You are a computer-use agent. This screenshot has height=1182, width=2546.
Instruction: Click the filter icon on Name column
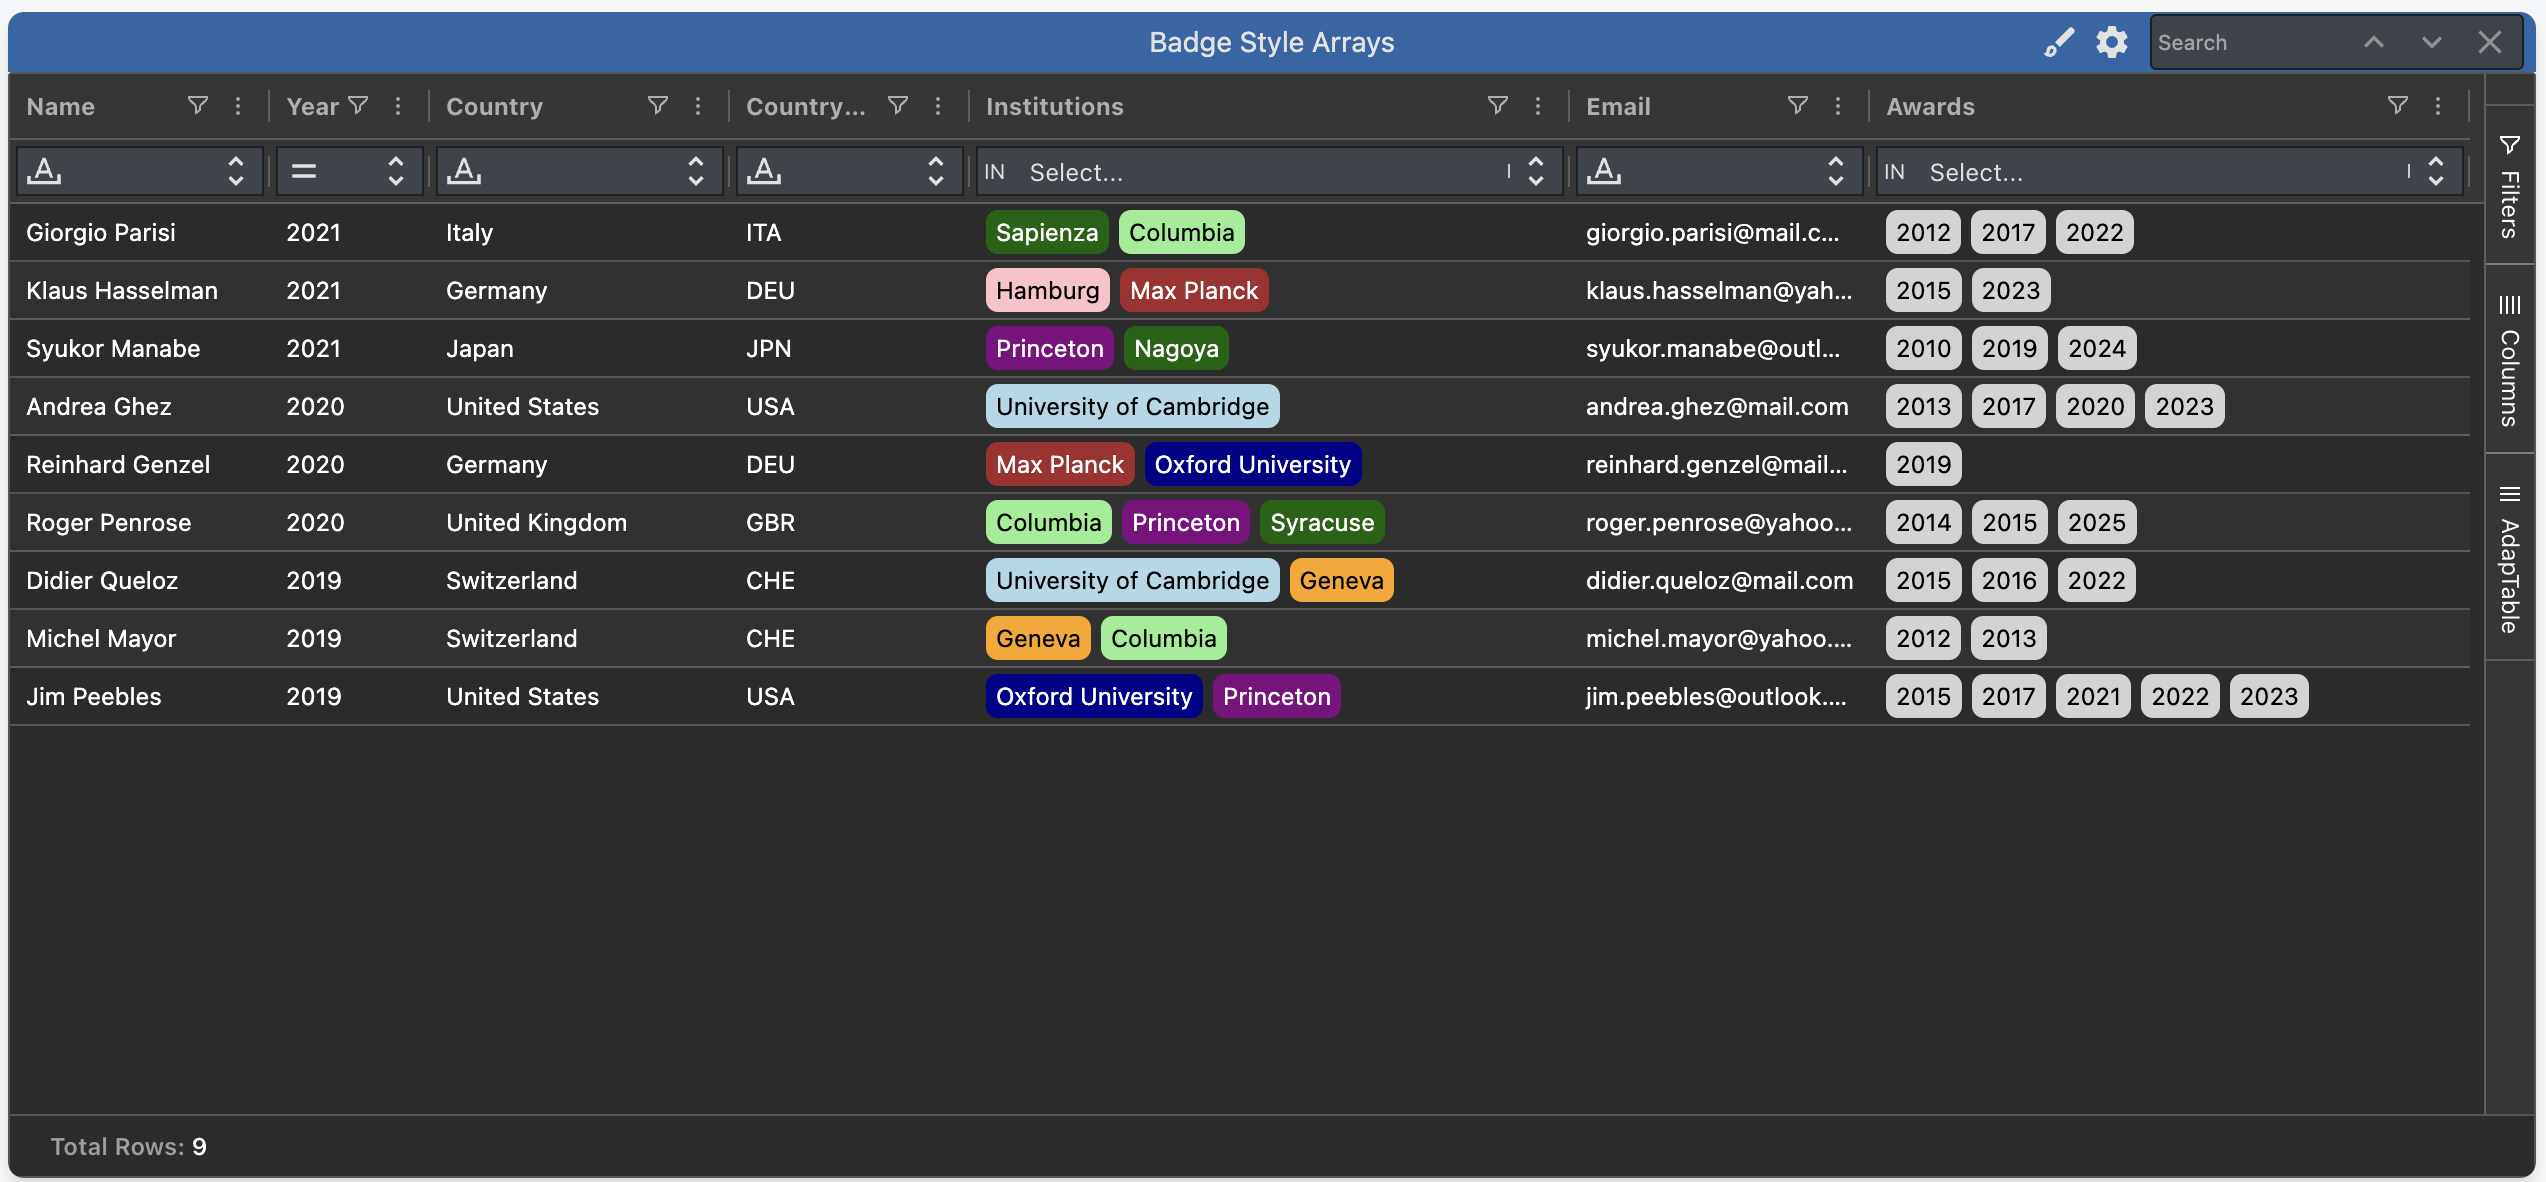tap(198, 106)
